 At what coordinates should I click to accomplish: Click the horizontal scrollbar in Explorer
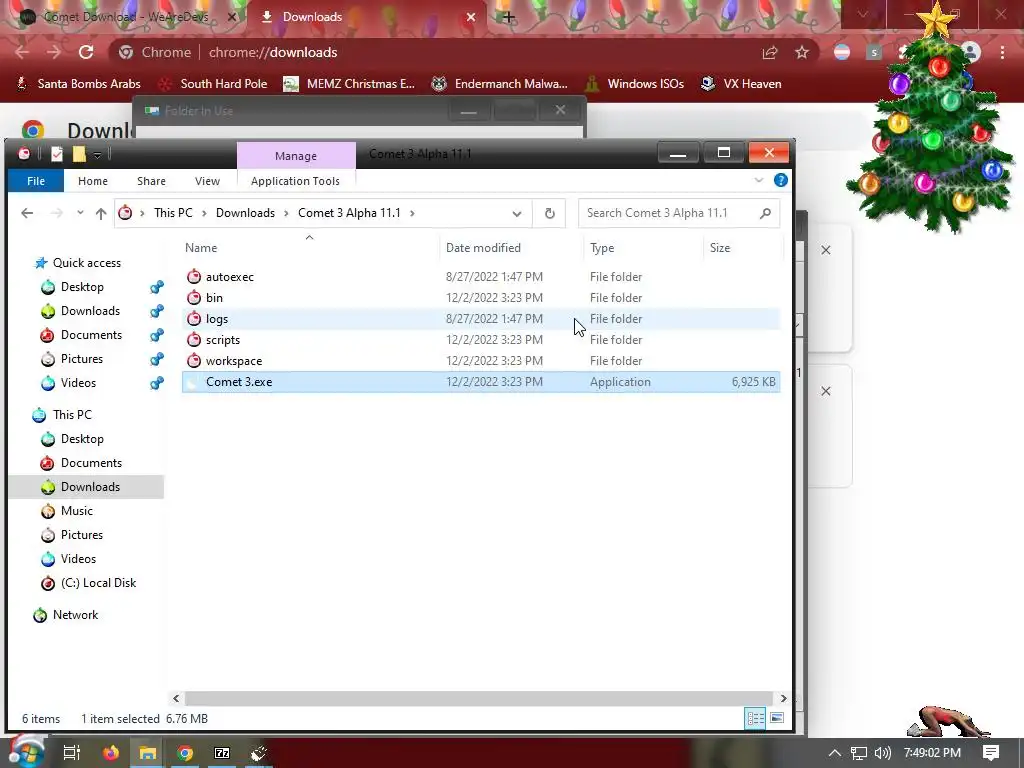point(479,698)
